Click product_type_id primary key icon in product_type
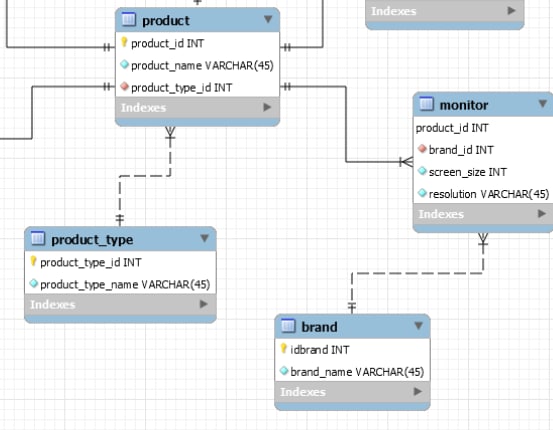553x430 pixels. click(x=34, y=261)
